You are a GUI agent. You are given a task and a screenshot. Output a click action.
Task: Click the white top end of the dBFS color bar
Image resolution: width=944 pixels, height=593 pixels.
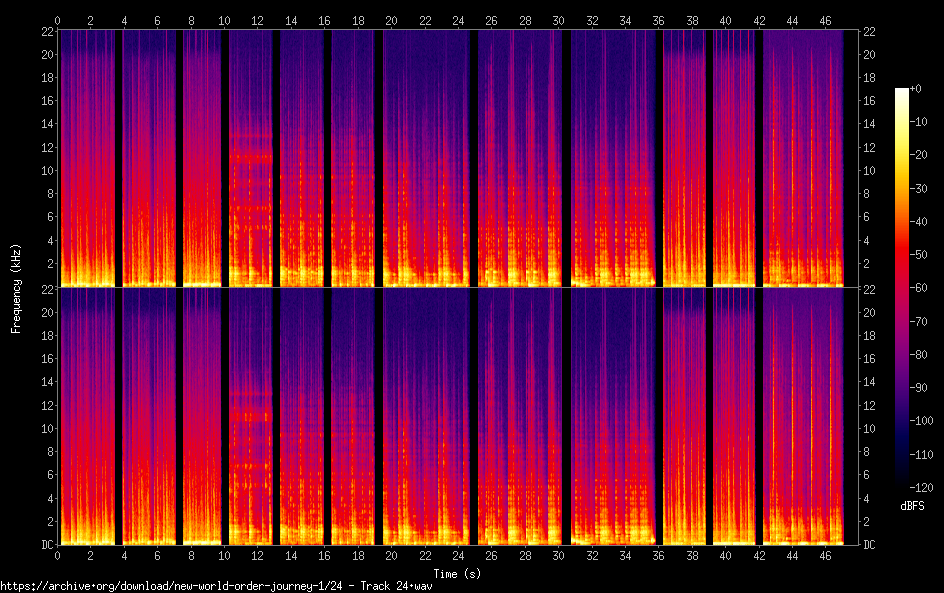click(x=902, y=92)
